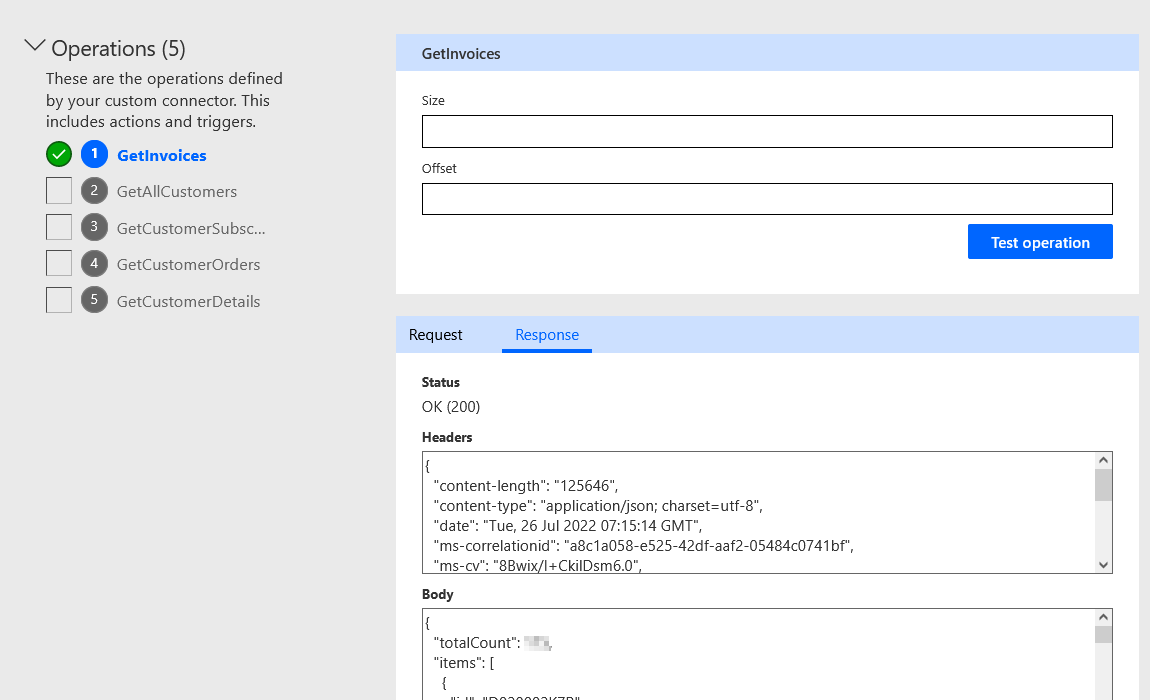Collapse the Operations (5) section

(x=35, y=45)
